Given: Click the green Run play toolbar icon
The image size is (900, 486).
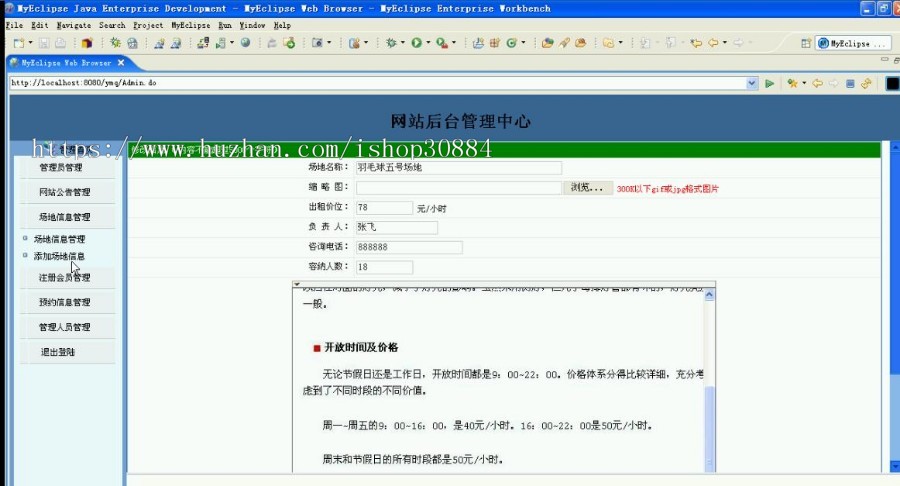Looking at the screenshot, I should (x=416, y=43).
